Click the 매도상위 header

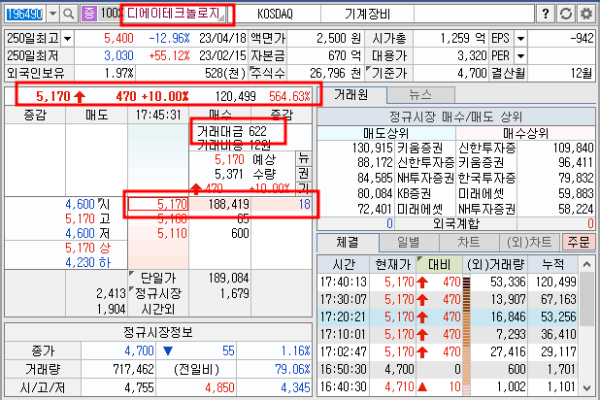tap(386, 133)
